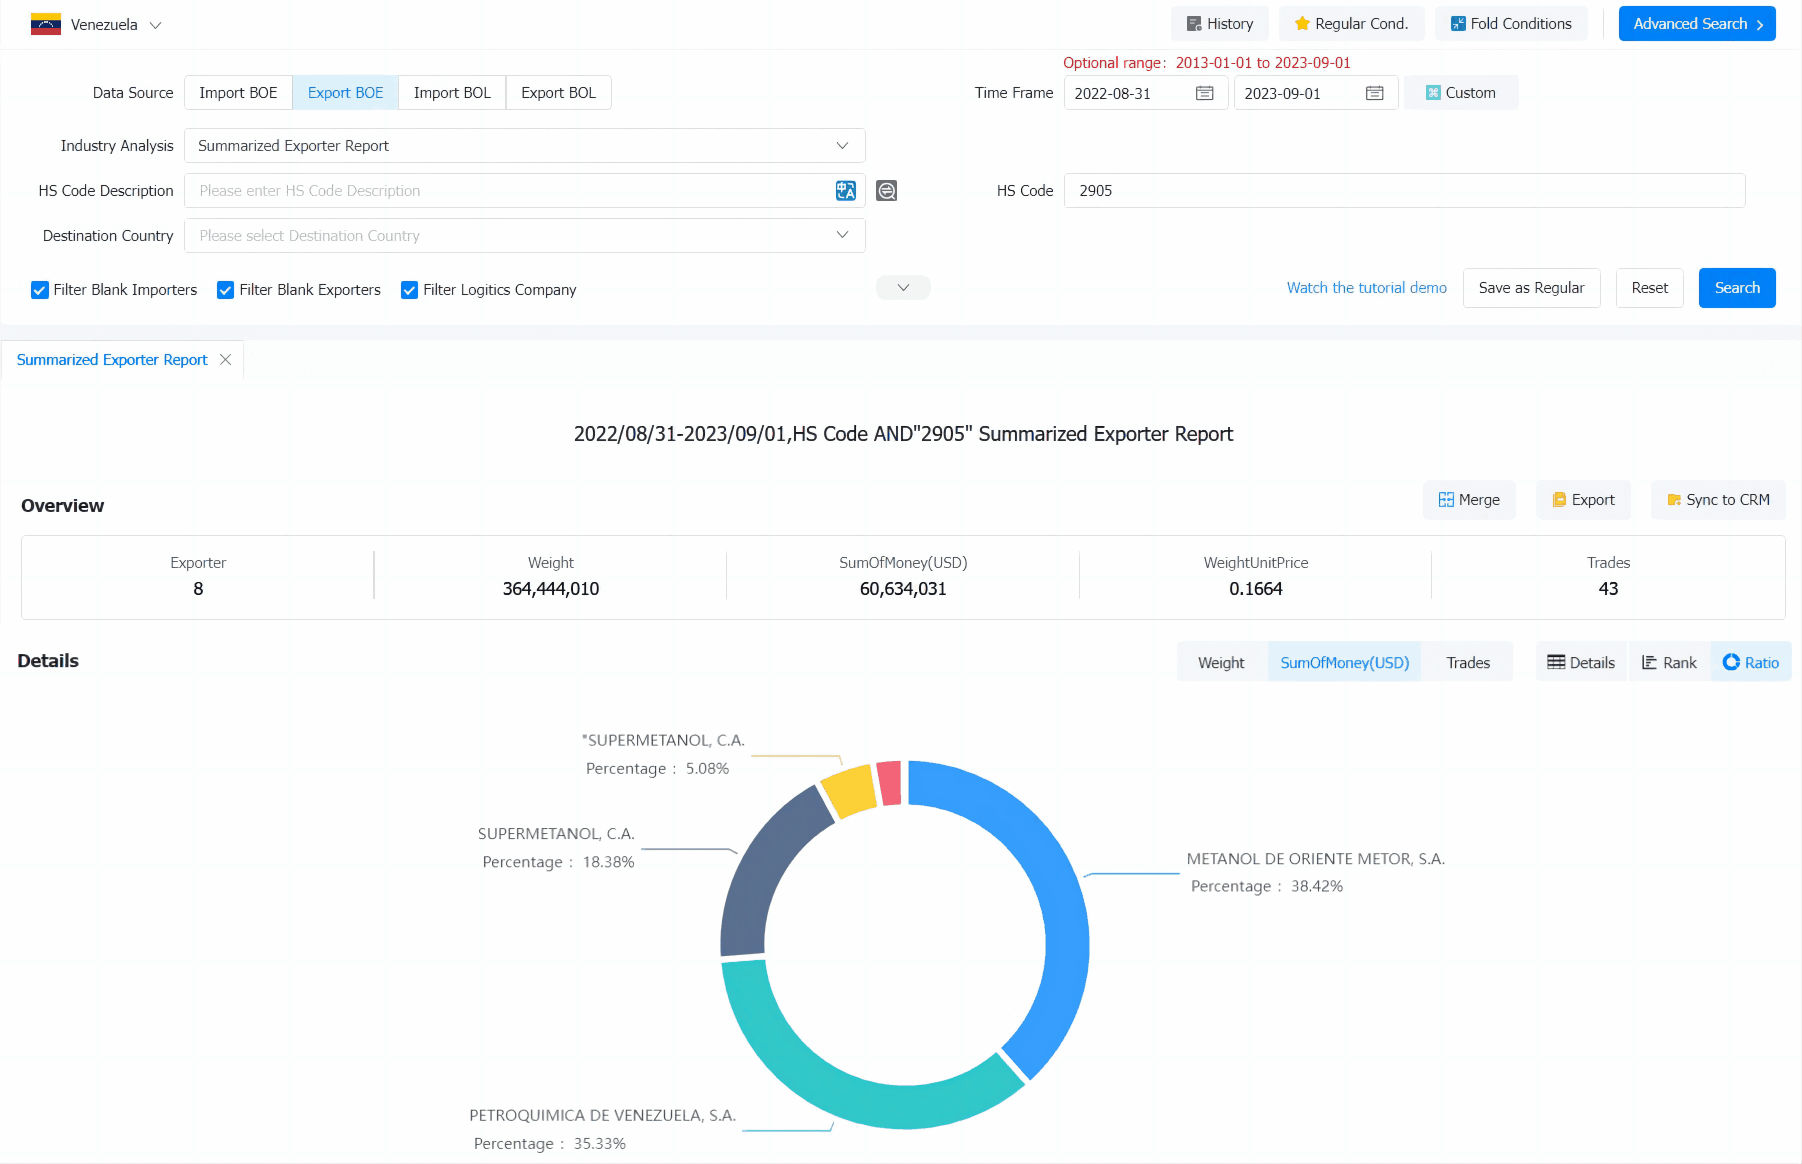Click the Weight value 364,444,010
This screenshot has height=1164, width=1802.
[551, 589]
